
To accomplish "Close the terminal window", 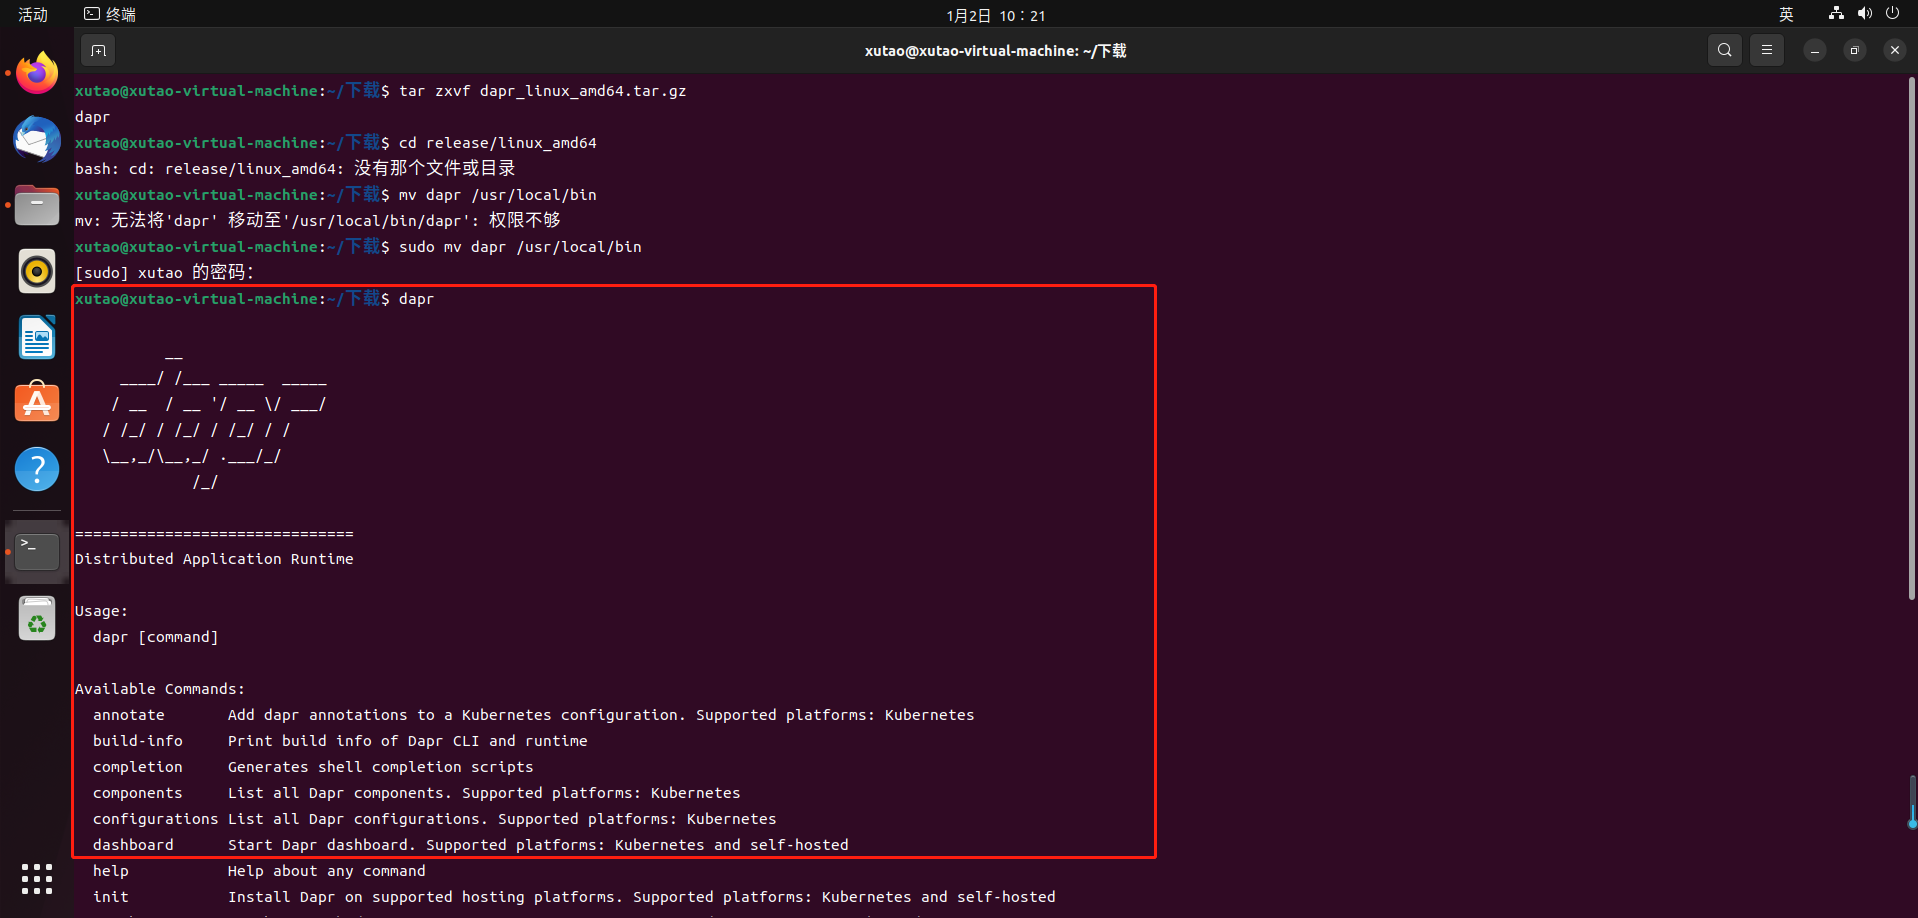I will pos(1895,50).
